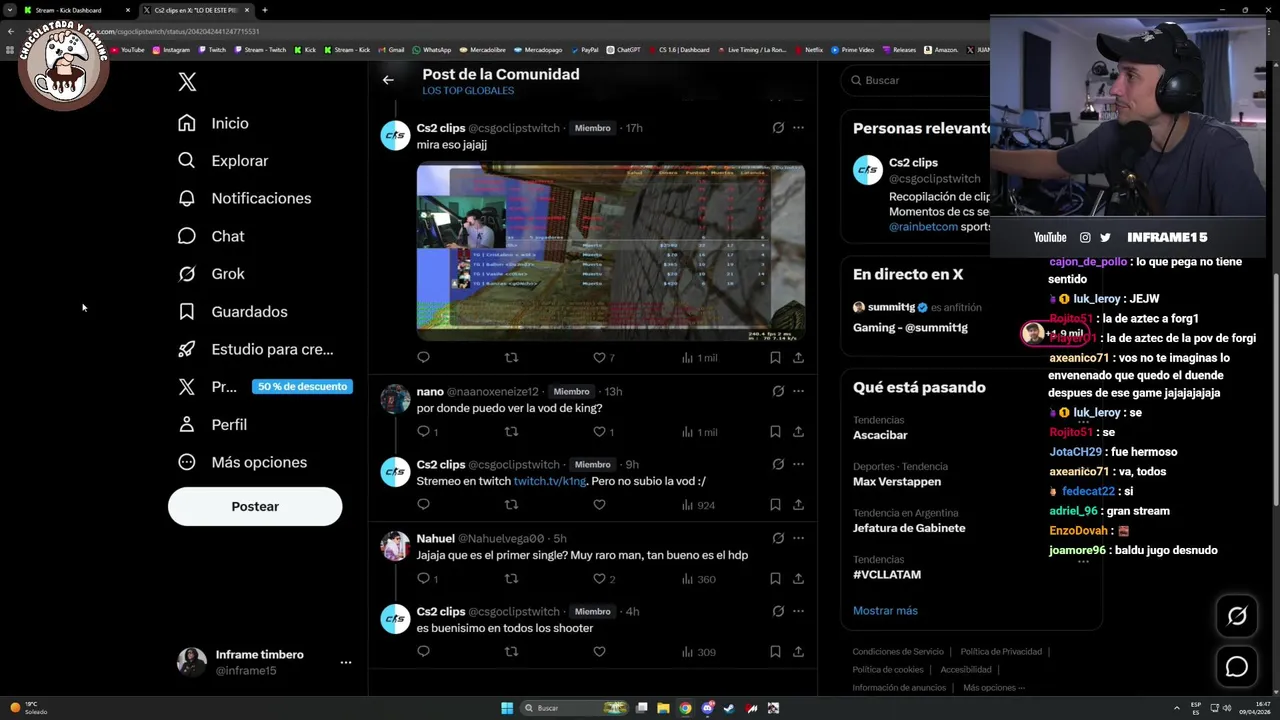The height and width of the screenshot is (720, 1280).
Task: Like nano's post about the vod
Action: [603, 432]
